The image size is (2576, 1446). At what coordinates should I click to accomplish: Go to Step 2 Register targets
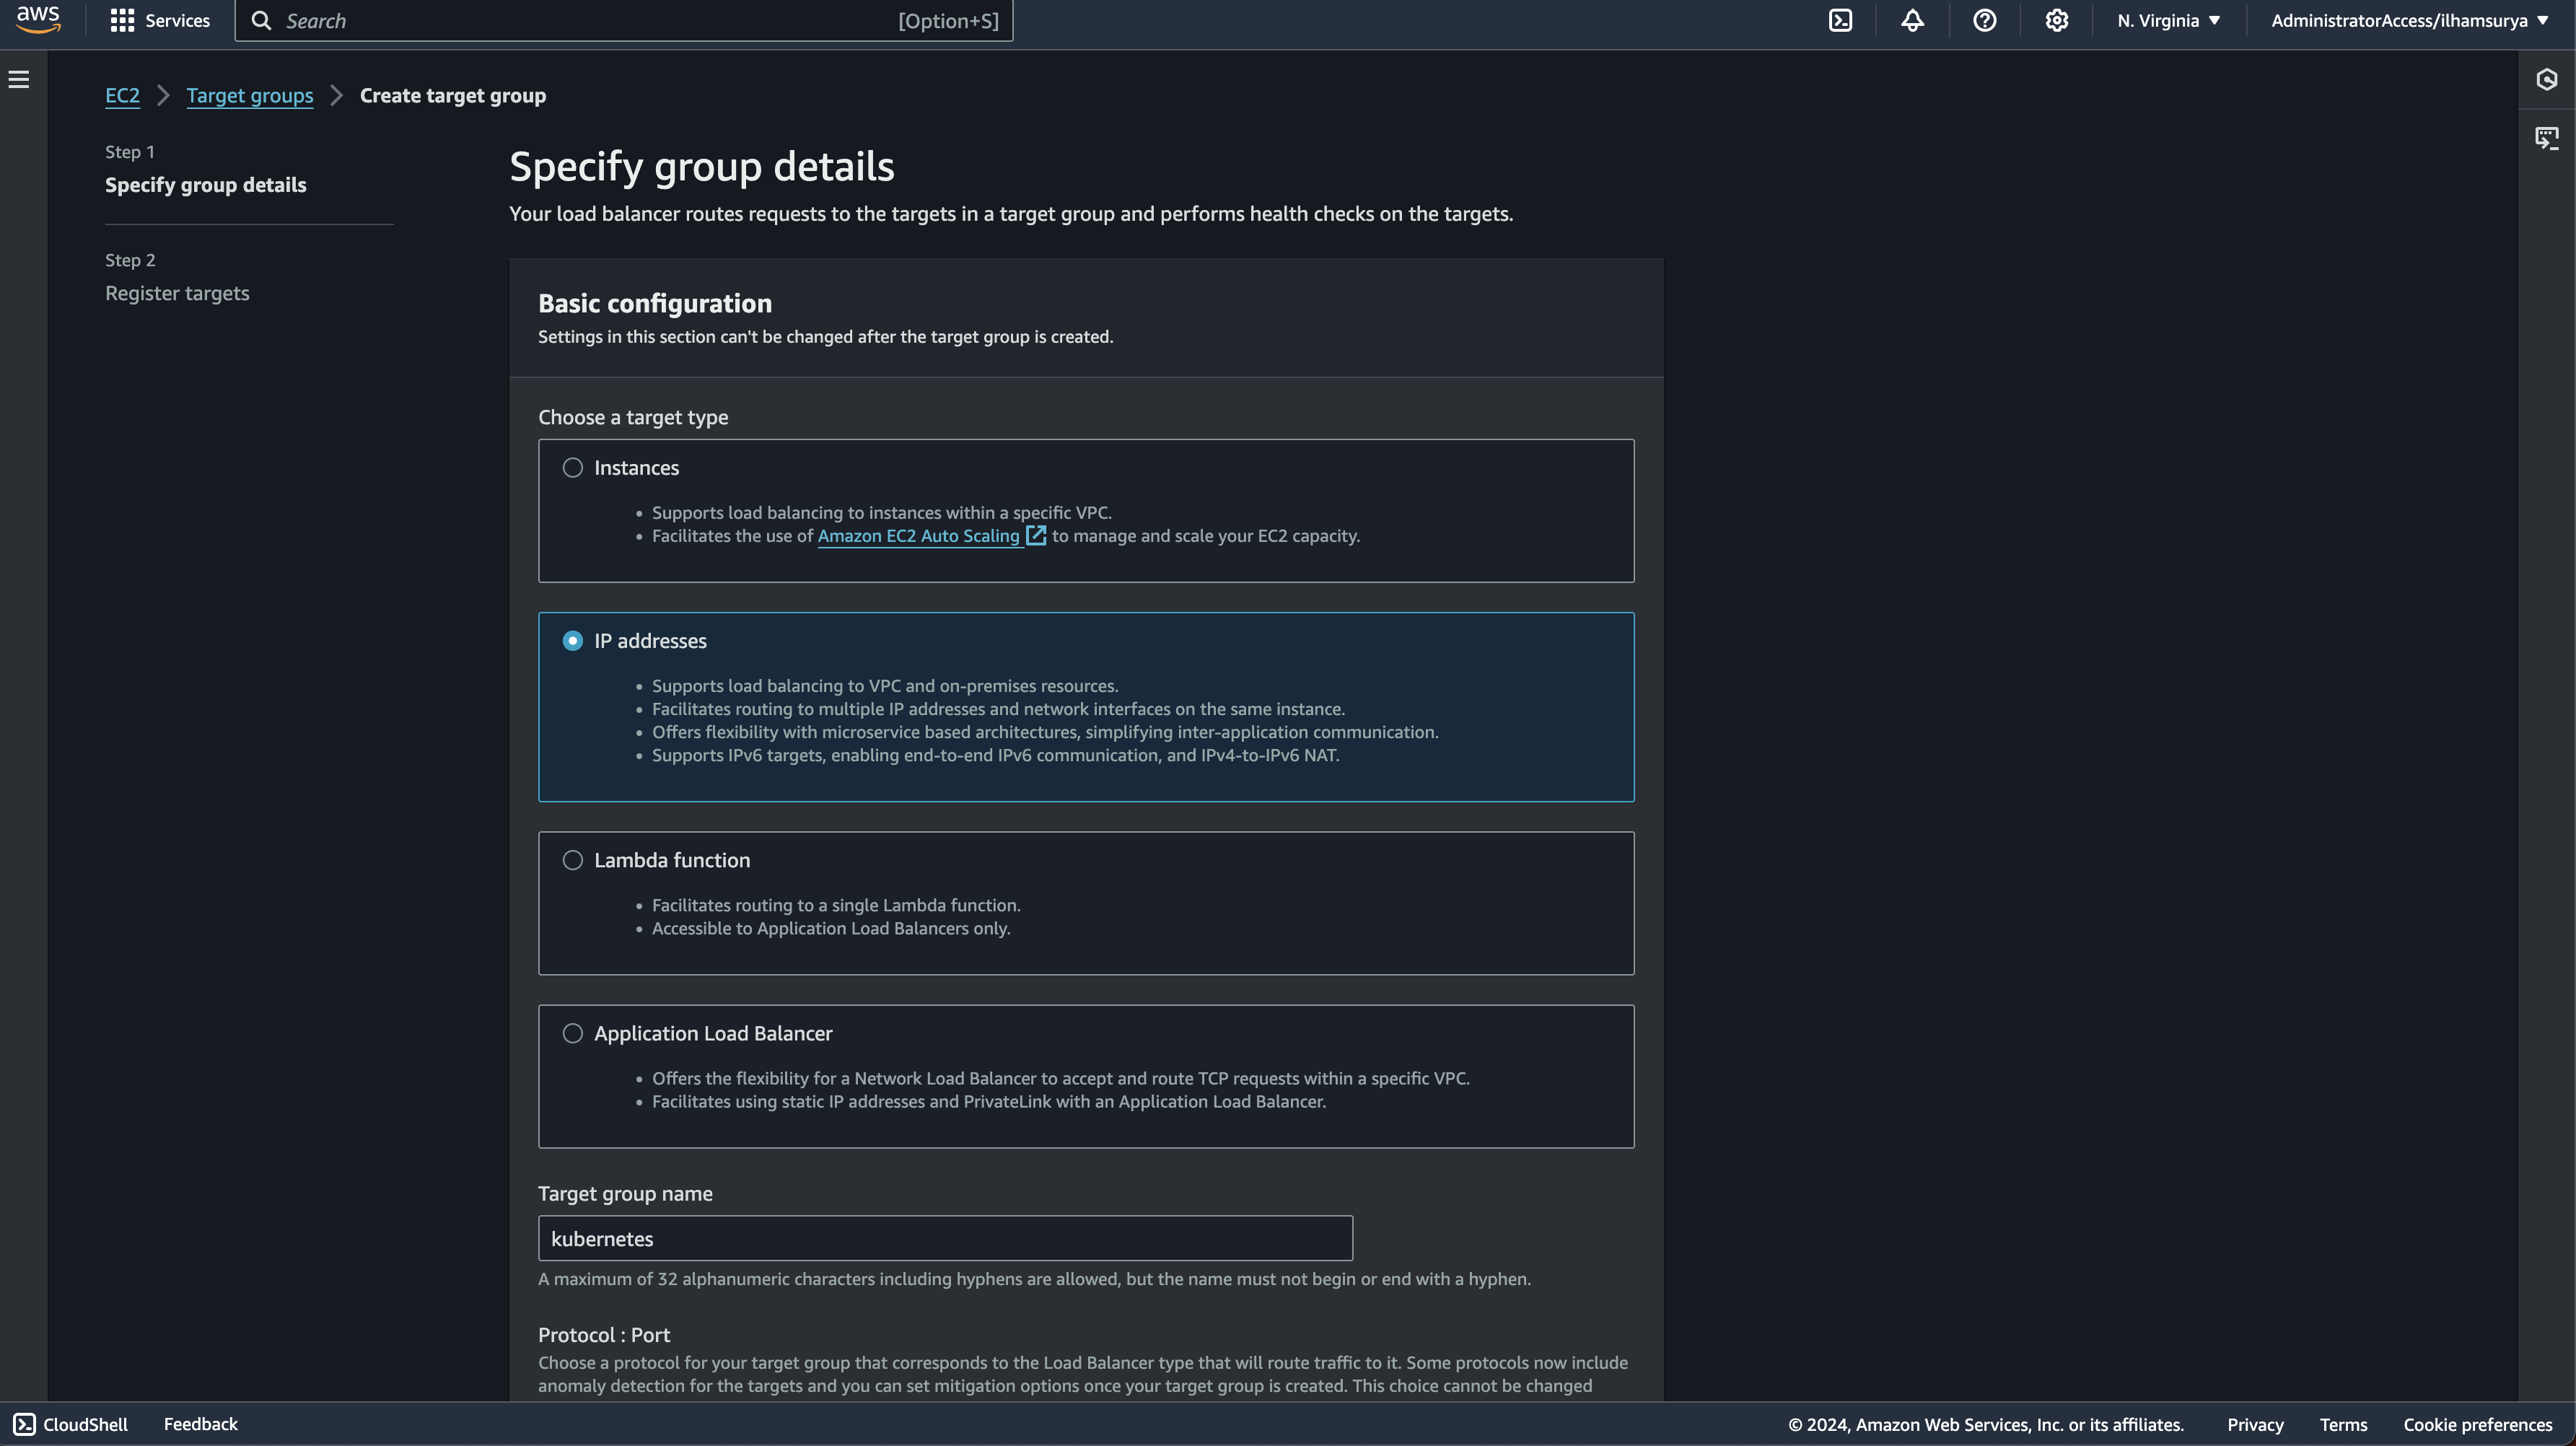click(177, 293)
